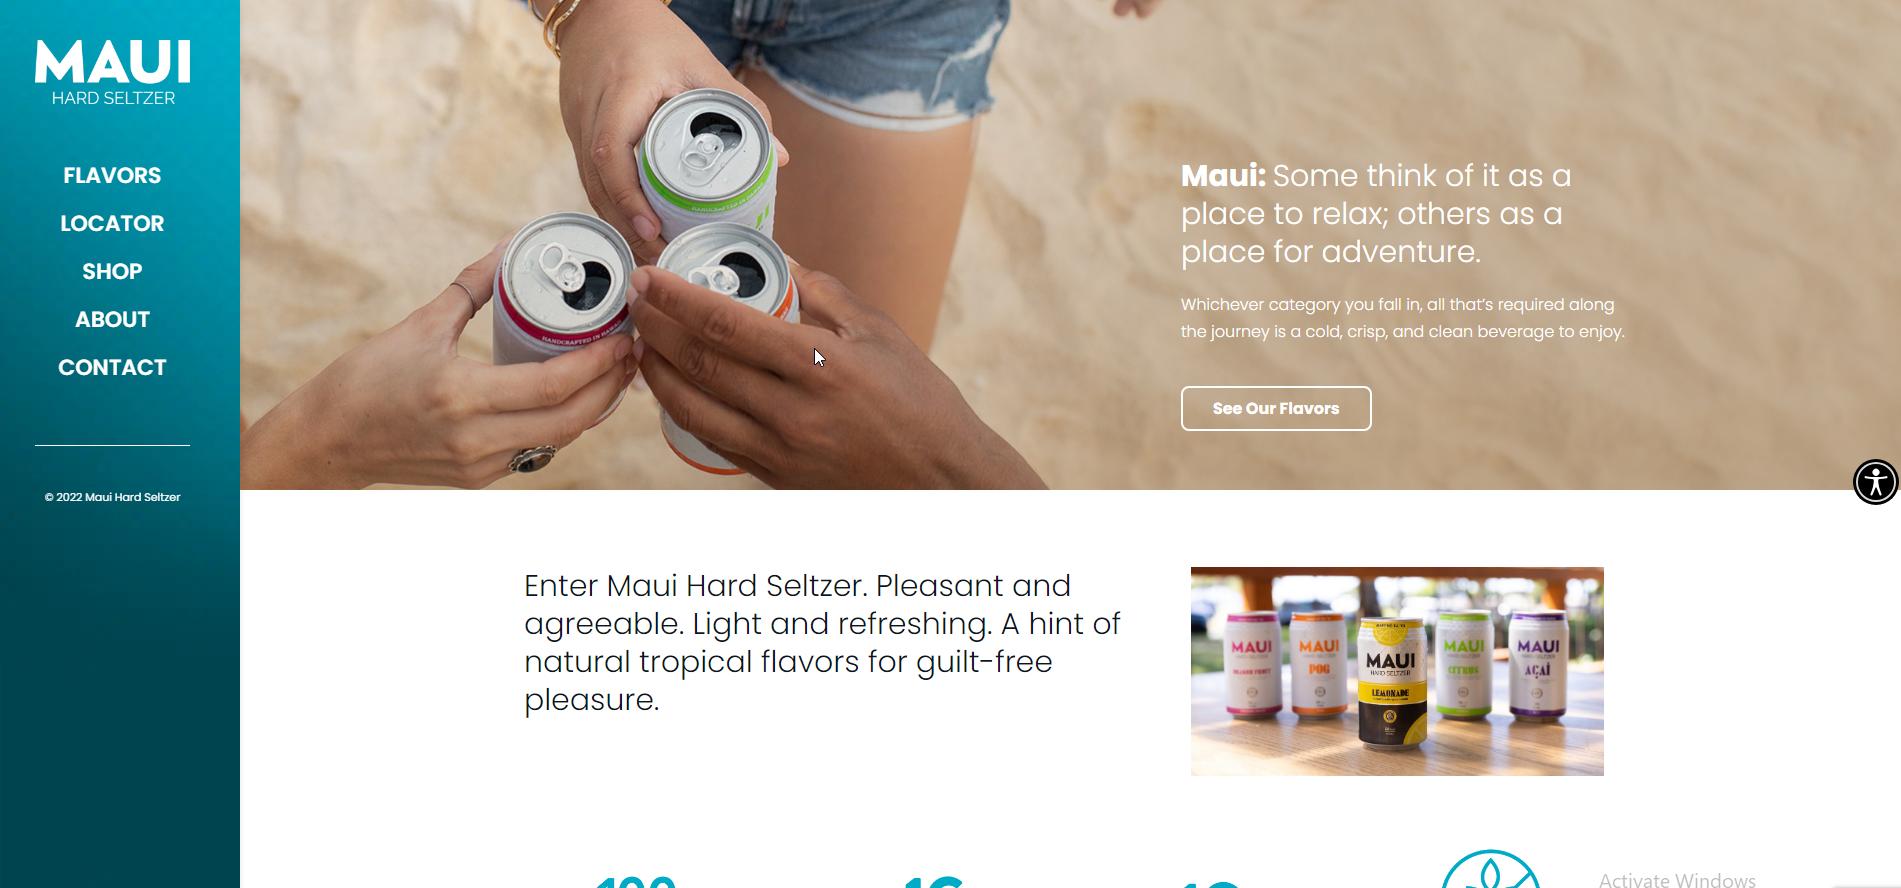Click the green-rimmed can top in hero image
The width and height of the screenshot is (1901, 888).
pos(708,148)
